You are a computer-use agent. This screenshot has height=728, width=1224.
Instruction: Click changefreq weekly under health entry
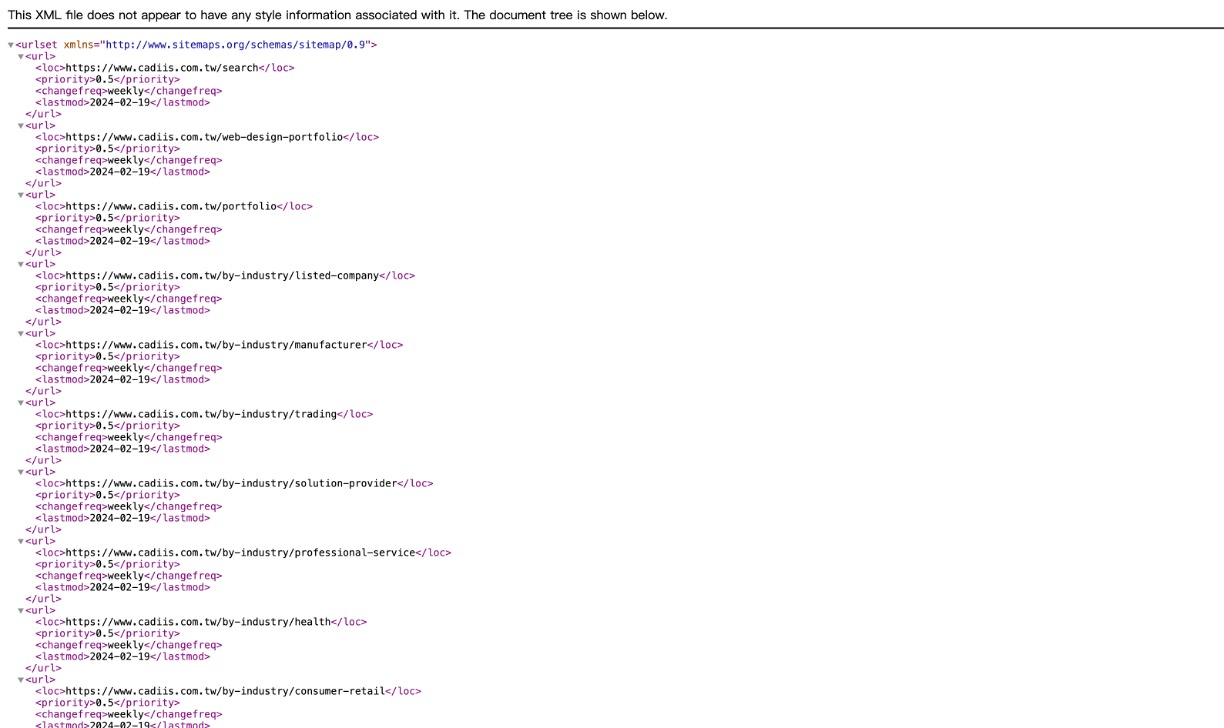click(x=126, y=645)
